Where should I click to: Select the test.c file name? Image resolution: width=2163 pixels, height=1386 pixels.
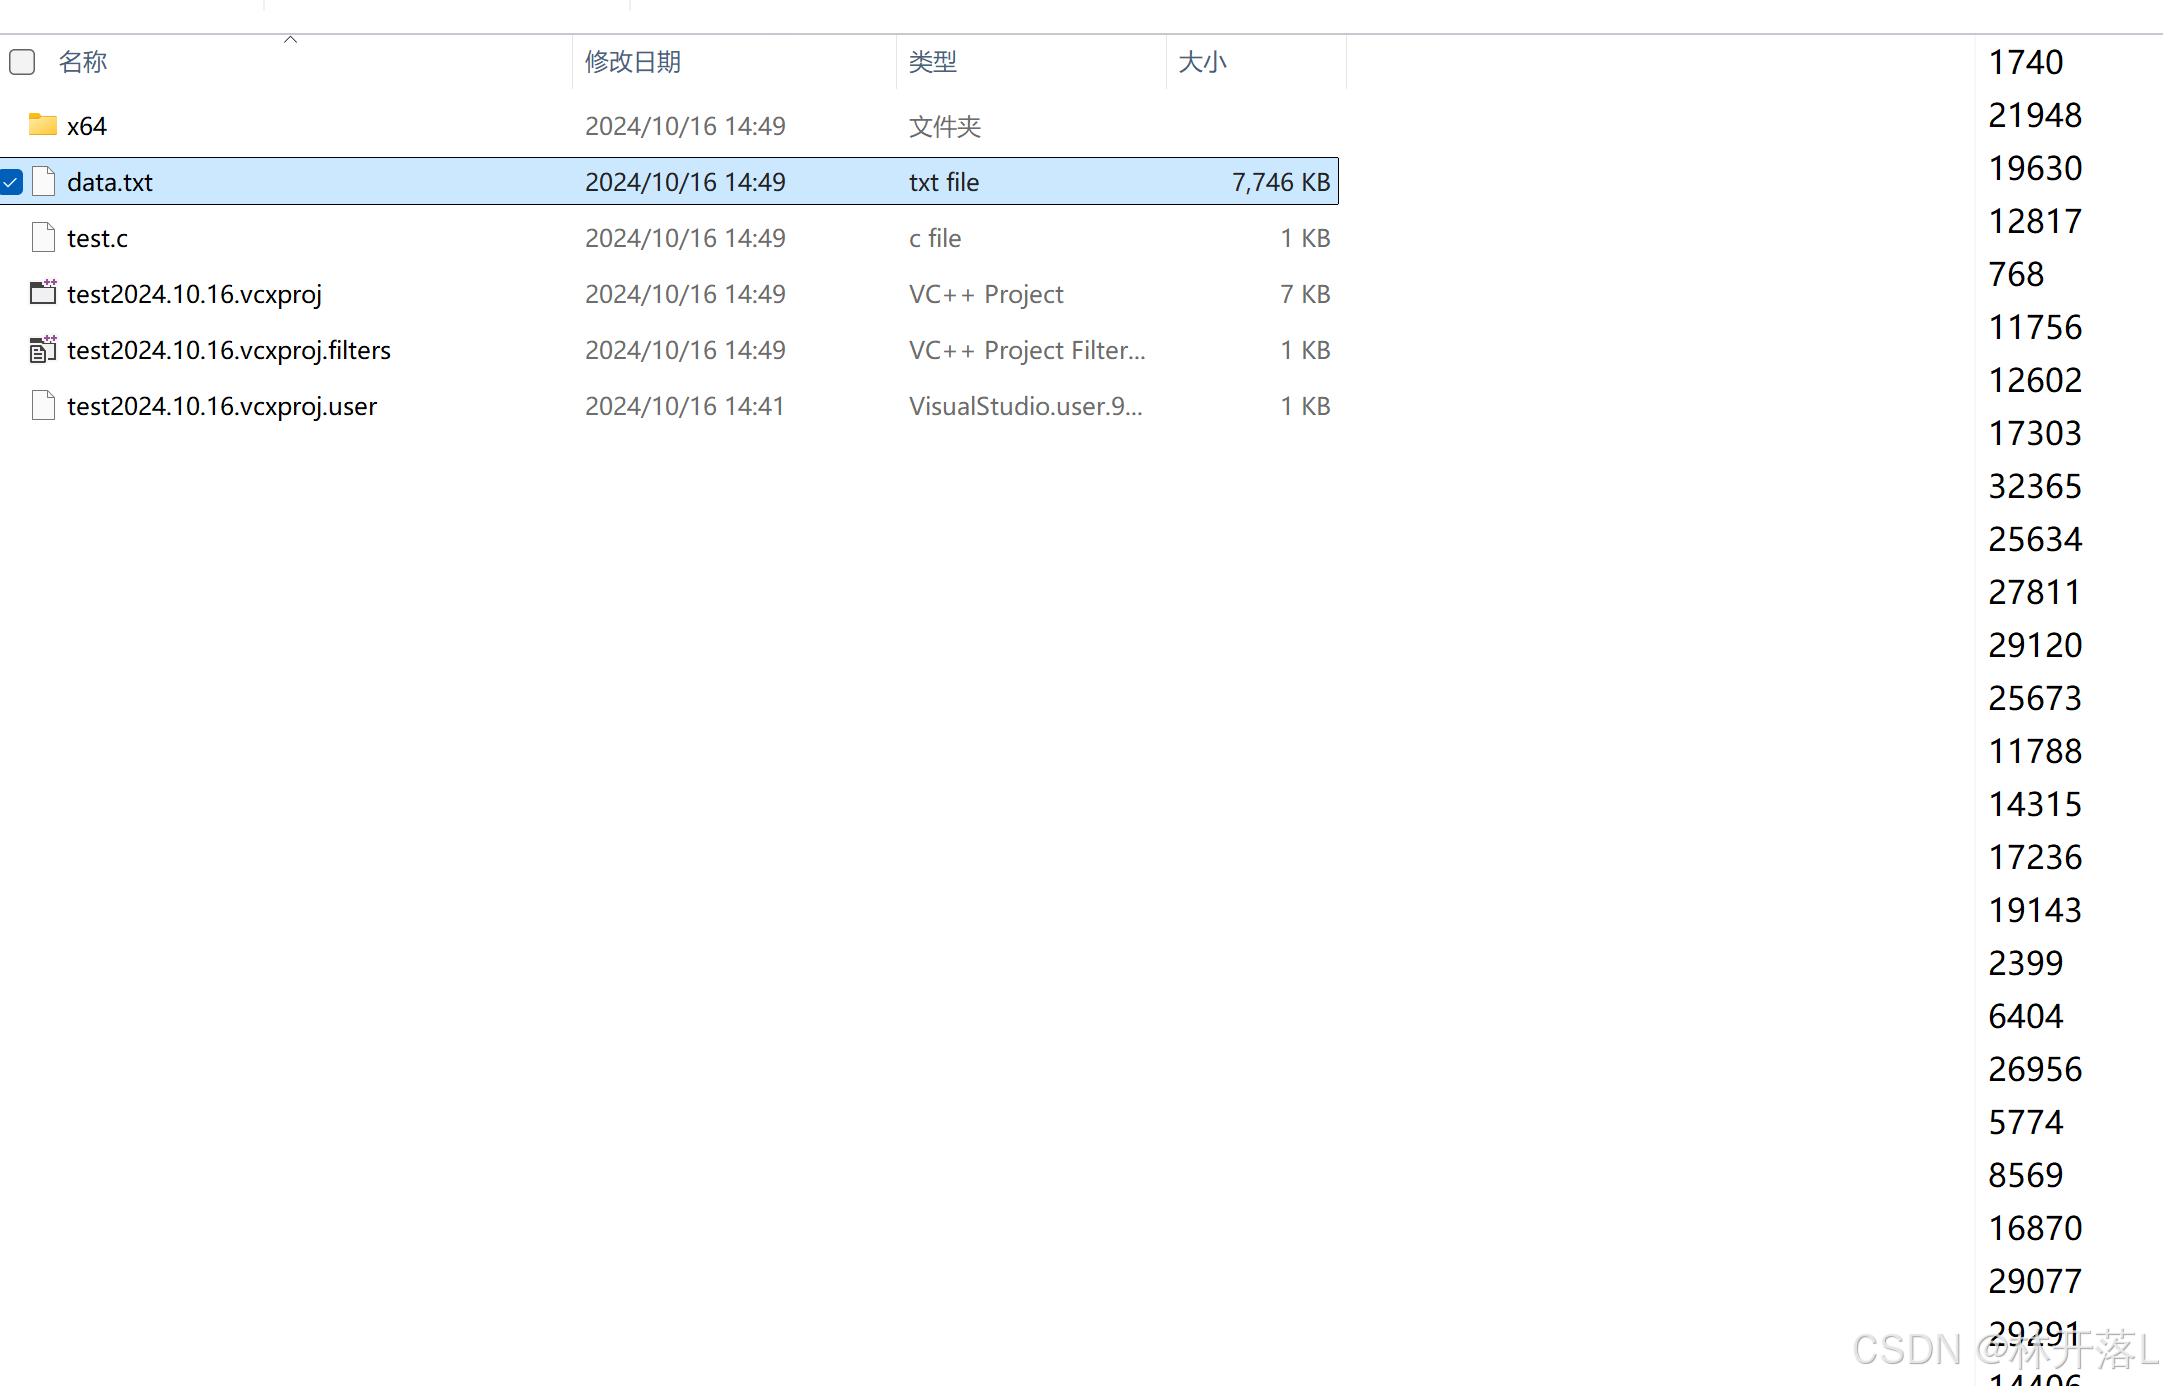97,238
